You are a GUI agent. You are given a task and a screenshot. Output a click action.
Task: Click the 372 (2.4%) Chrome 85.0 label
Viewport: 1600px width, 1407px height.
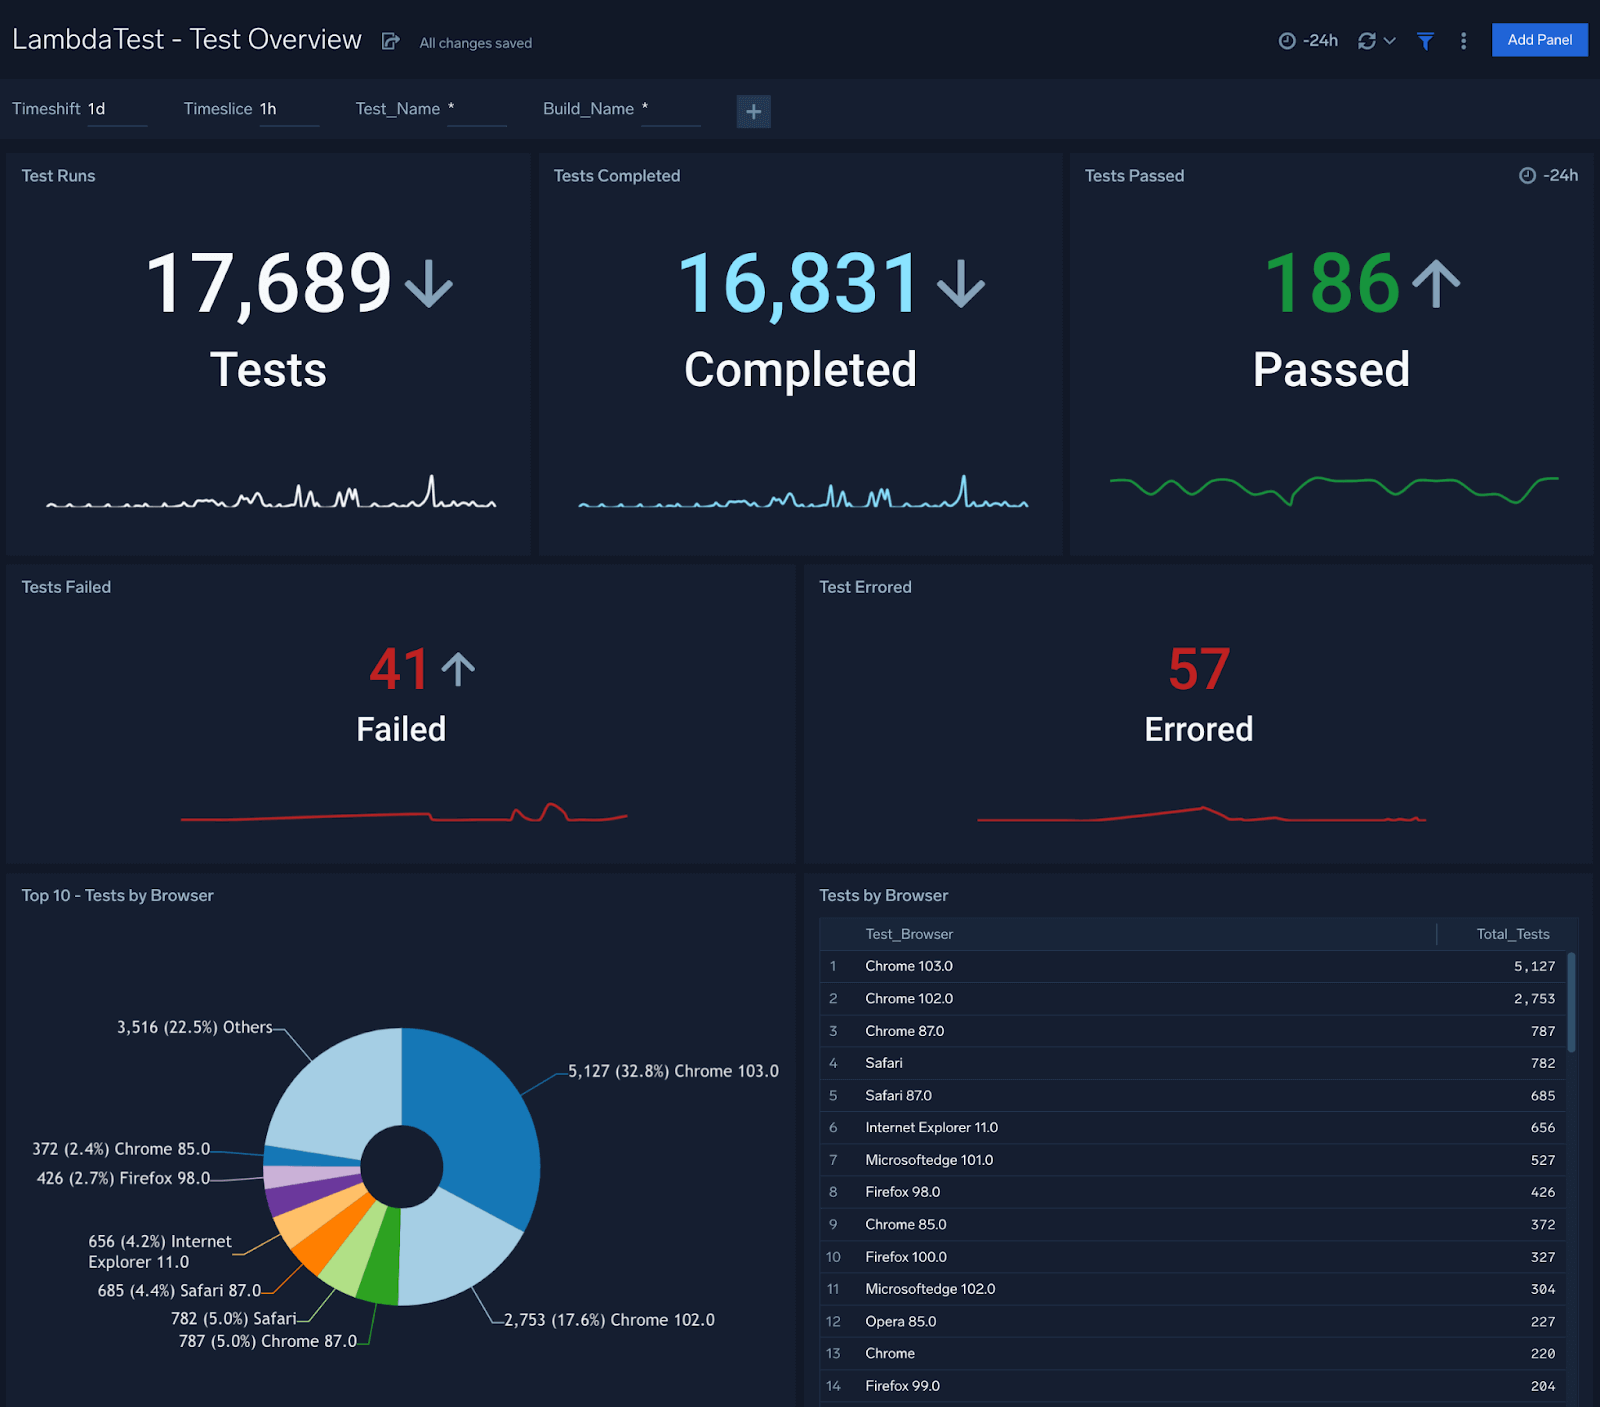pos(121,1149)
